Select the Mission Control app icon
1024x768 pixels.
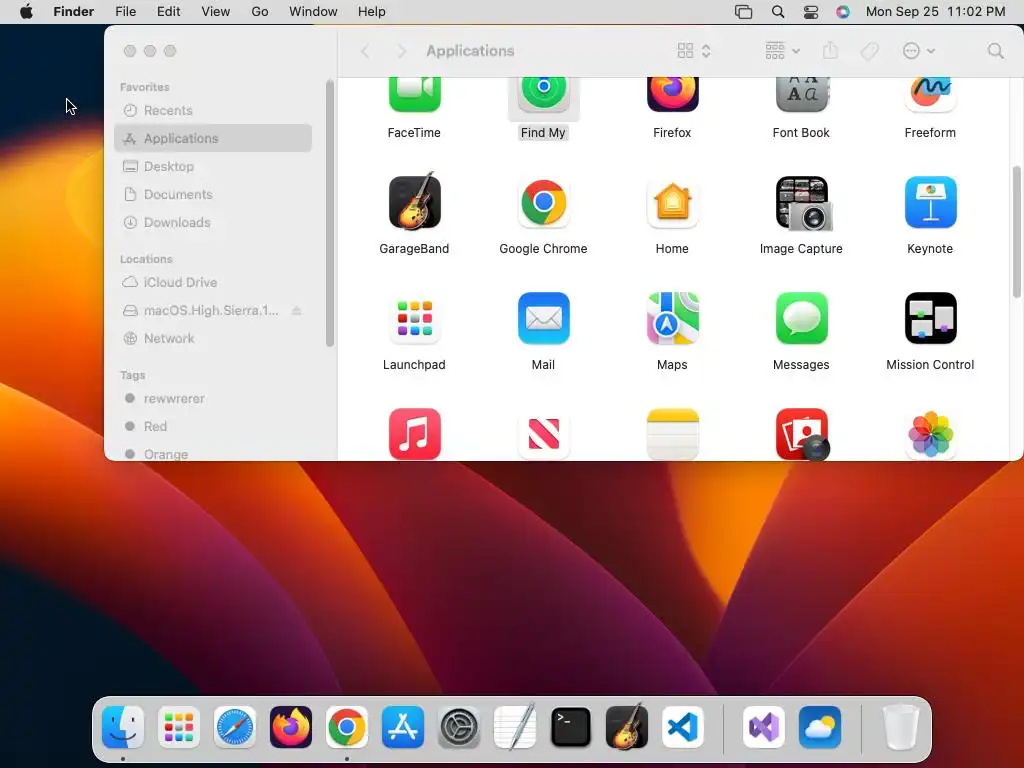(930, 319)
